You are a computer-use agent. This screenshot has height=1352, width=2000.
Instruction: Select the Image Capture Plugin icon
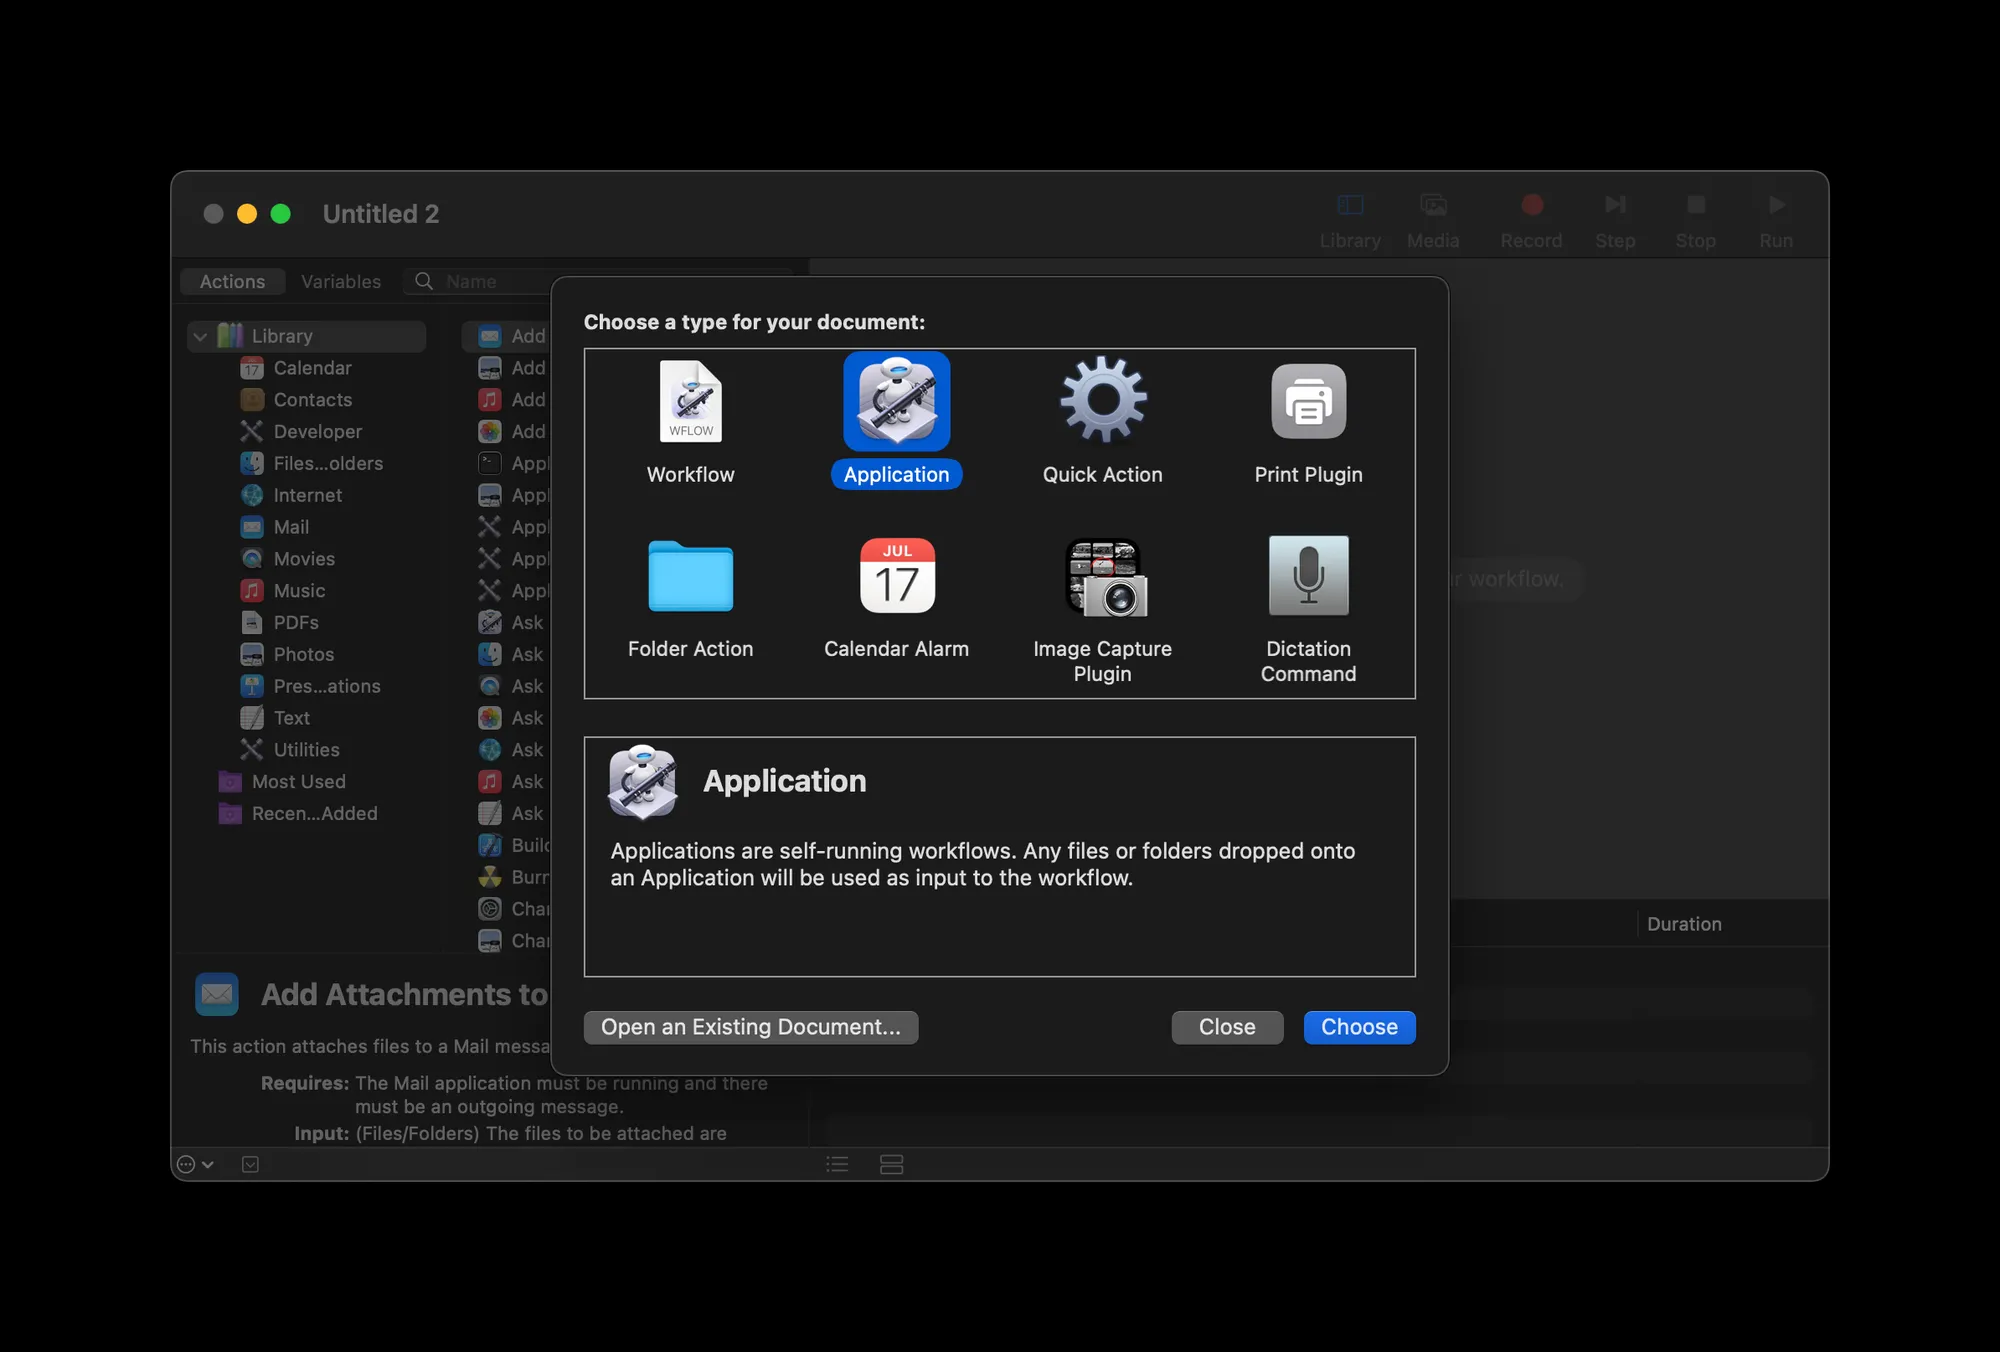coord(1103,577)
